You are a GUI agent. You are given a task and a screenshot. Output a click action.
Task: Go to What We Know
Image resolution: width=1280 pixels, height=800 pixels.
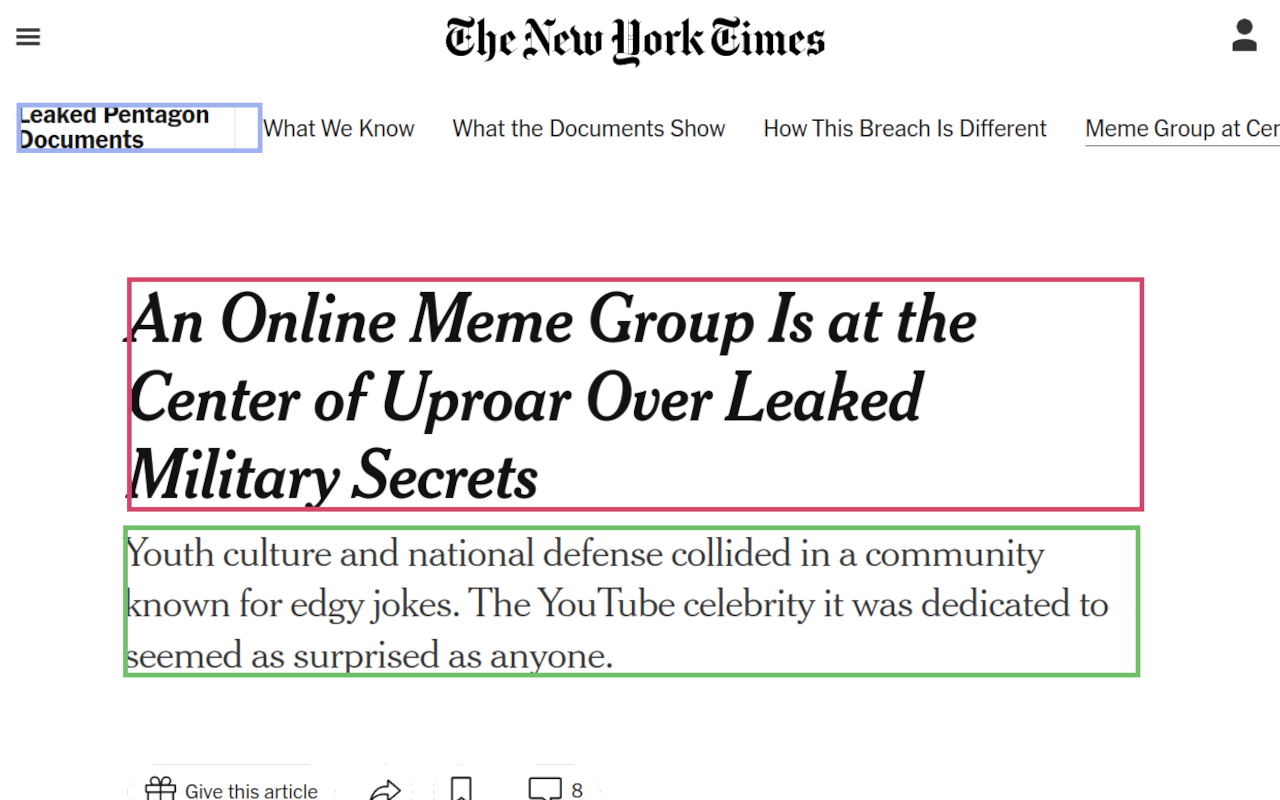pos(339,128)
